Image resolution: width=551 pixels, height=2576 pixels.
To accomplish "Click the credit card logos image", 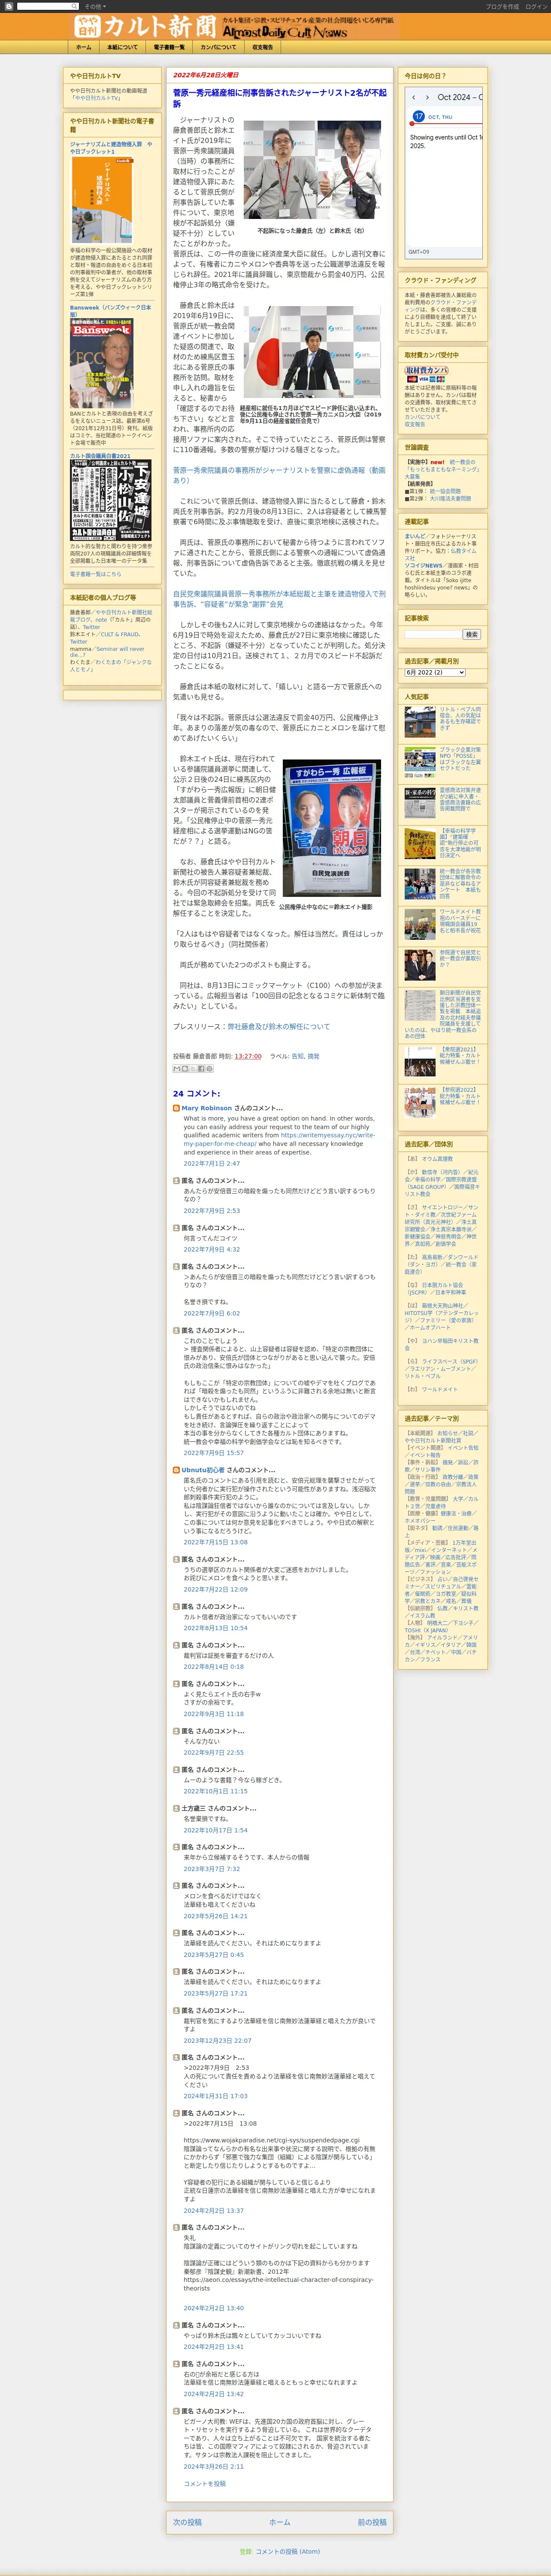I will [x=426, y=379].
